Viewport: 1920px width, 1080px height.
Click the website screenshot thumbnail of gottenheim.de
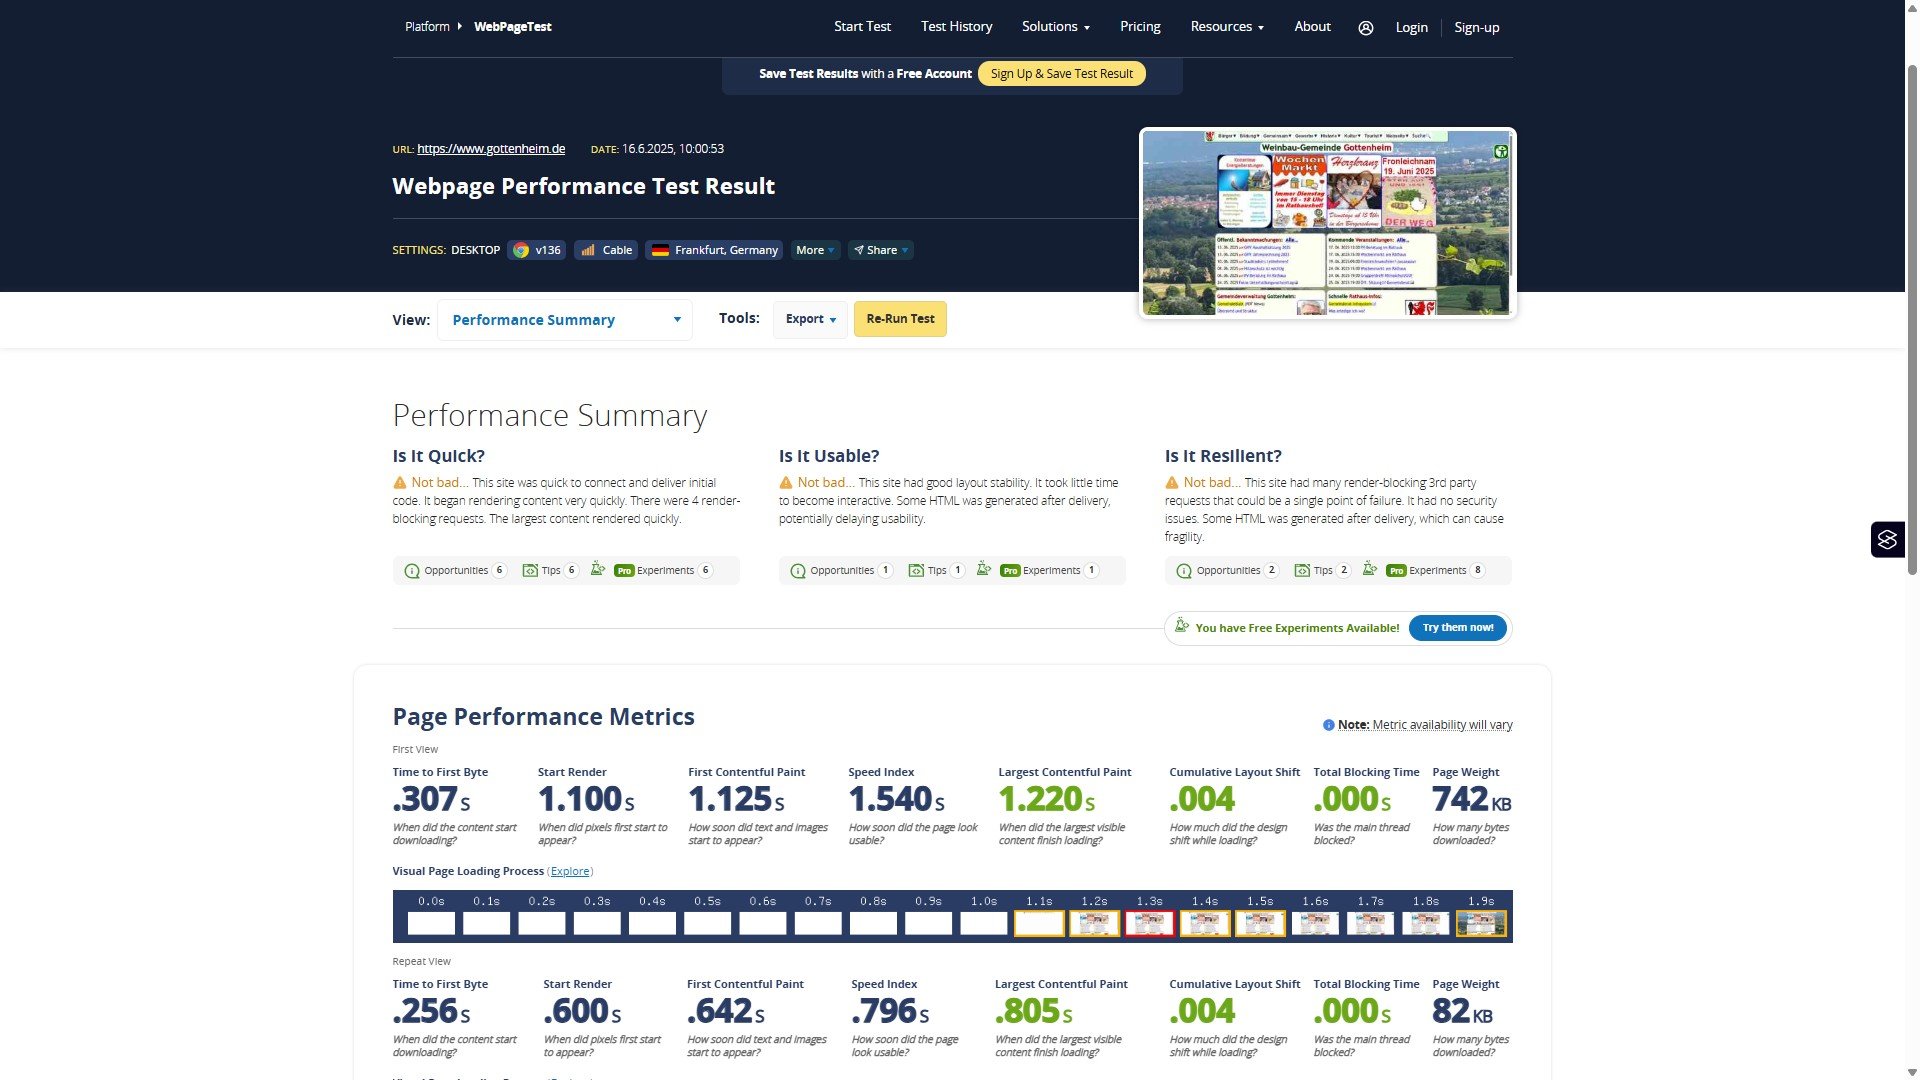coord(1327,223)
